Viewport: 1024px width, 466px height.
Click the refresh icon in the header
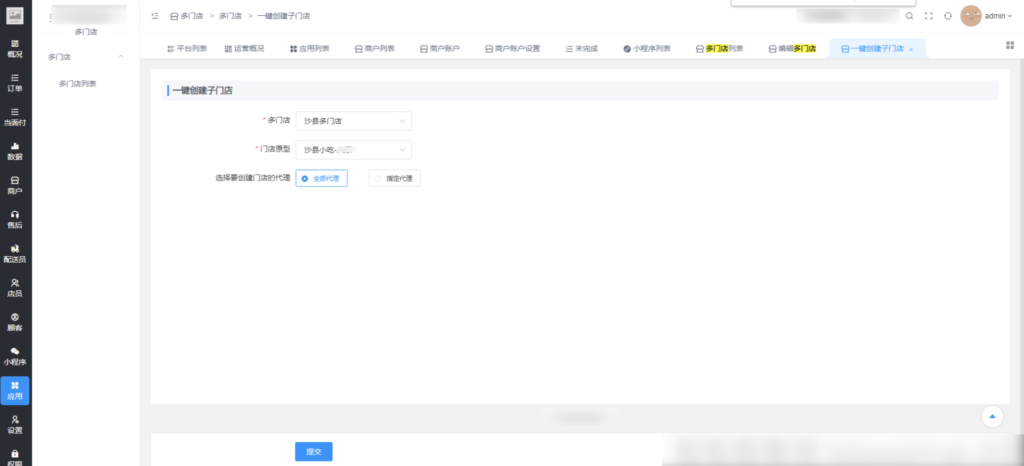coord(948,16)
